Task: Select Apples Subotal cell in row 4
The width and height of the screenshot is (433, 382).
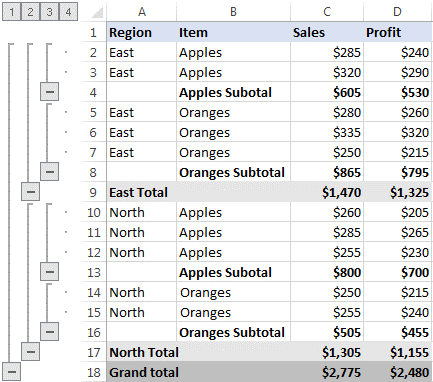Action: 233,92
